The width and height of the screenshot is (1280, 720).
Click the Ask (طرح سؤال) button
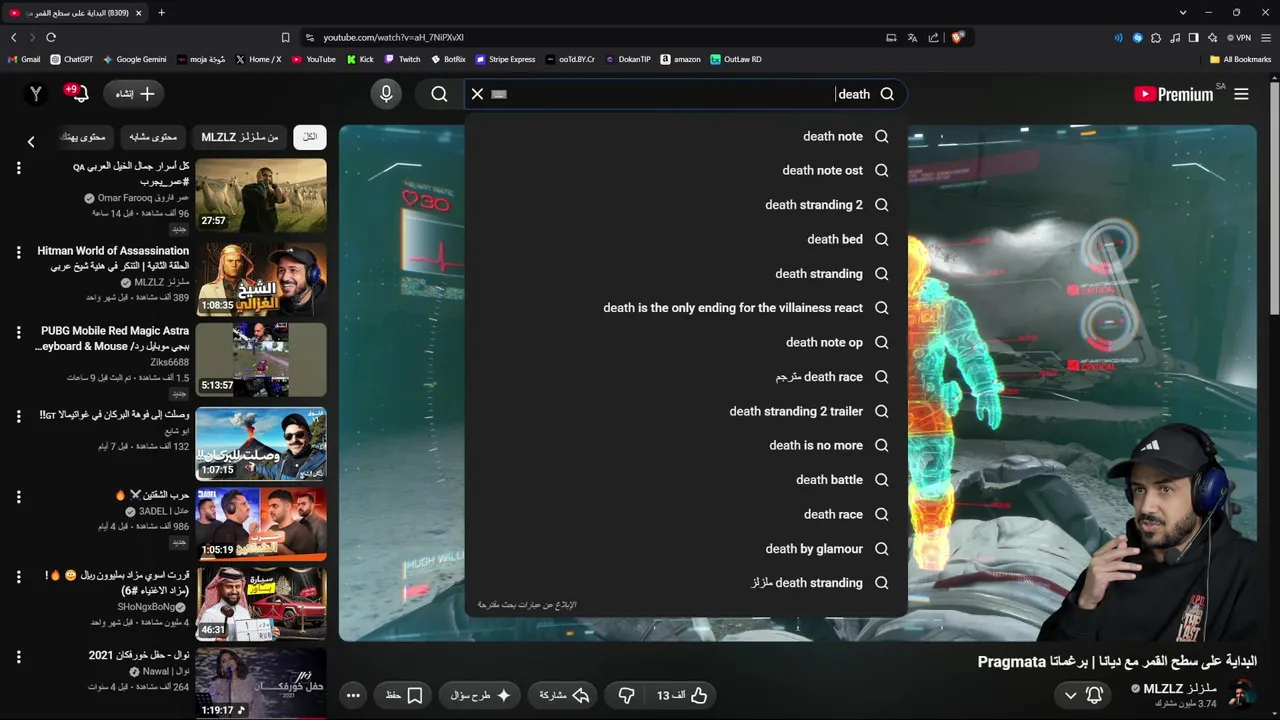click(480, 695)
